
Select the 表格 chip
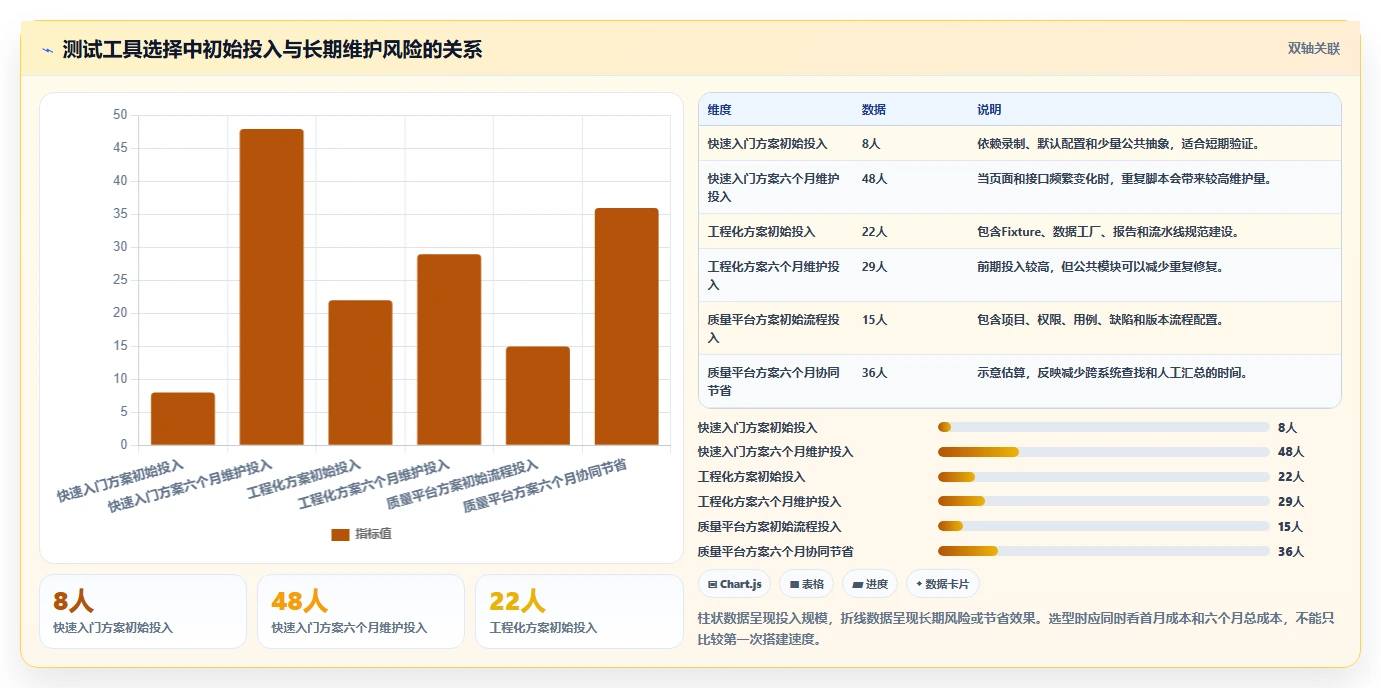[806, 584]
